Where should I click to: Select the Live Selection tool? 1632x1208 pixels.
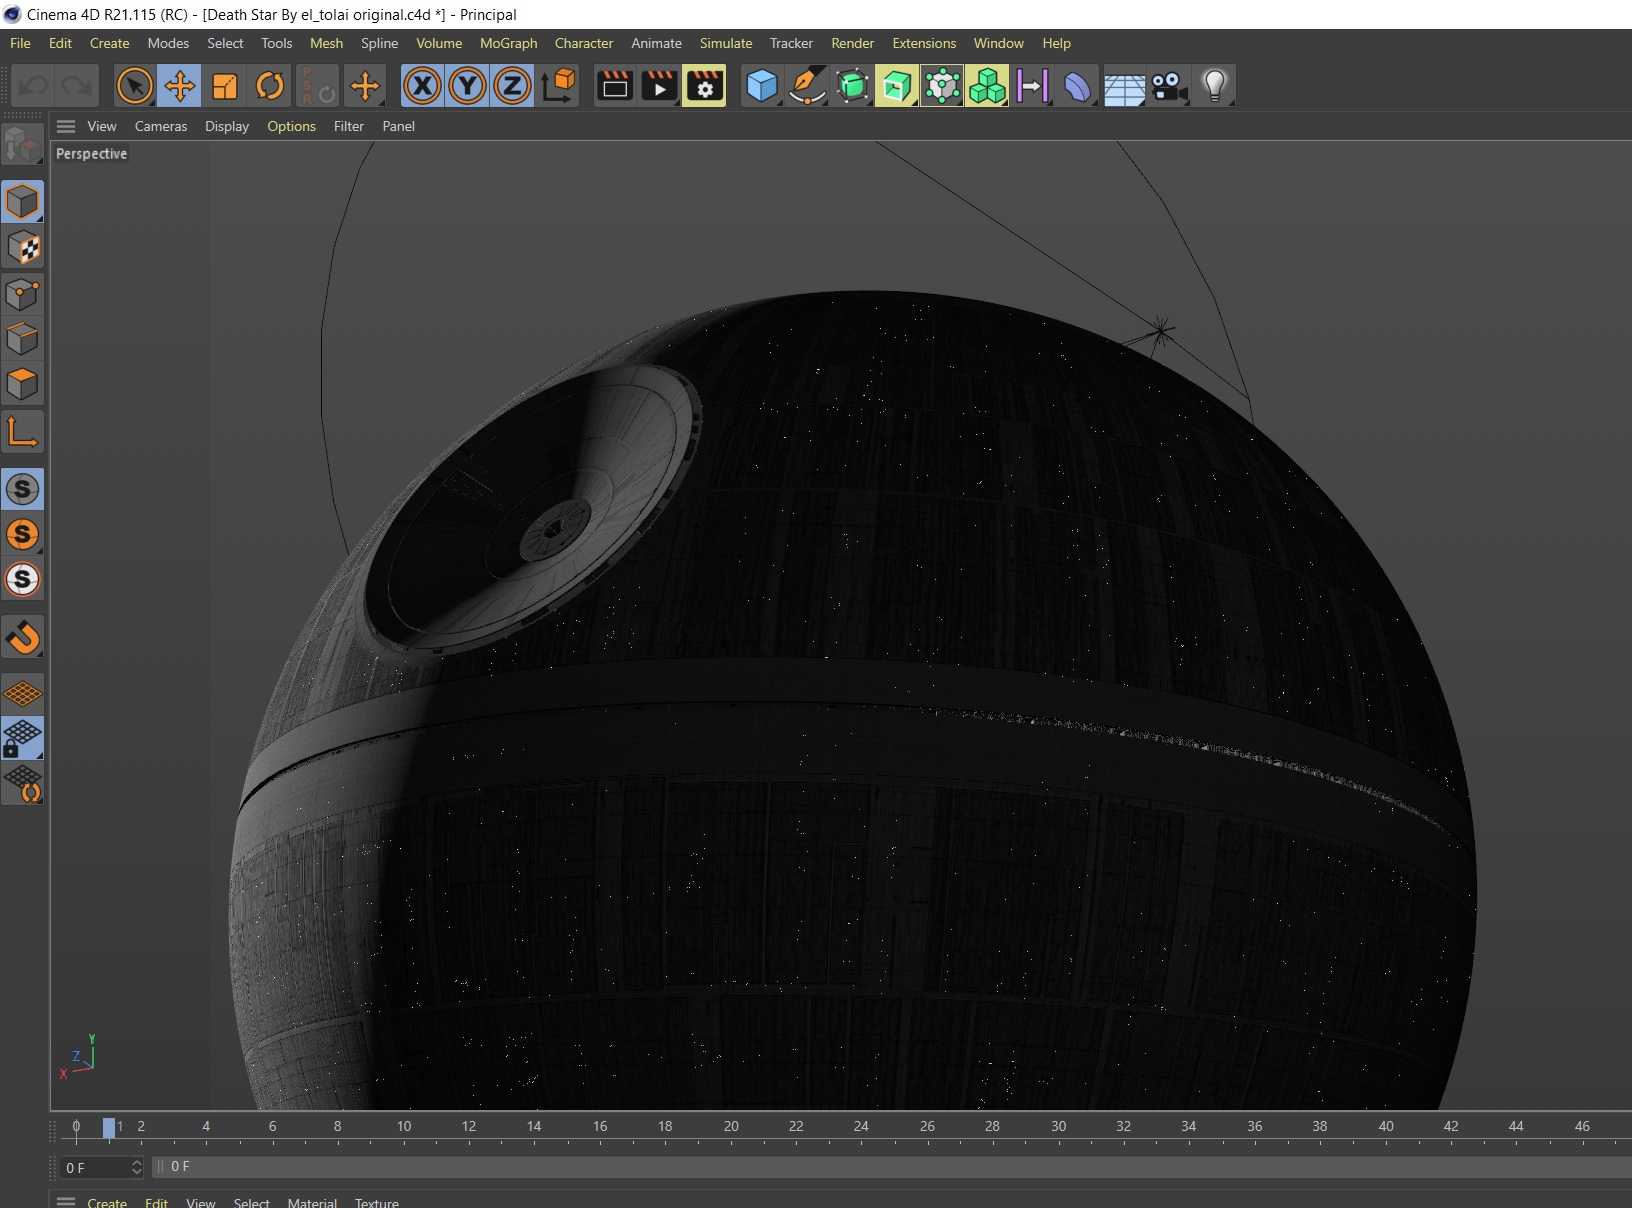point(135,86)
